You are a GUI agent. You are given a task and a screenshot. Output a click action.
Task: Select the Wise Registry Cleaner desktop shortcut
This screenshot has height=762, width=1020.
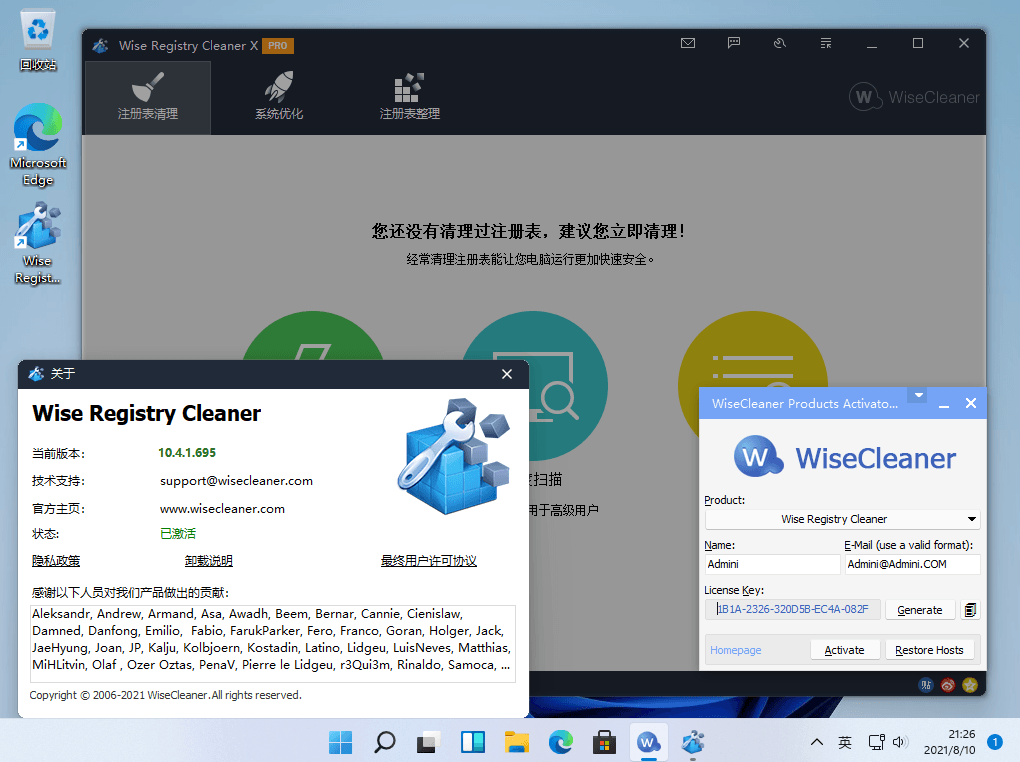tap(38, 243)
